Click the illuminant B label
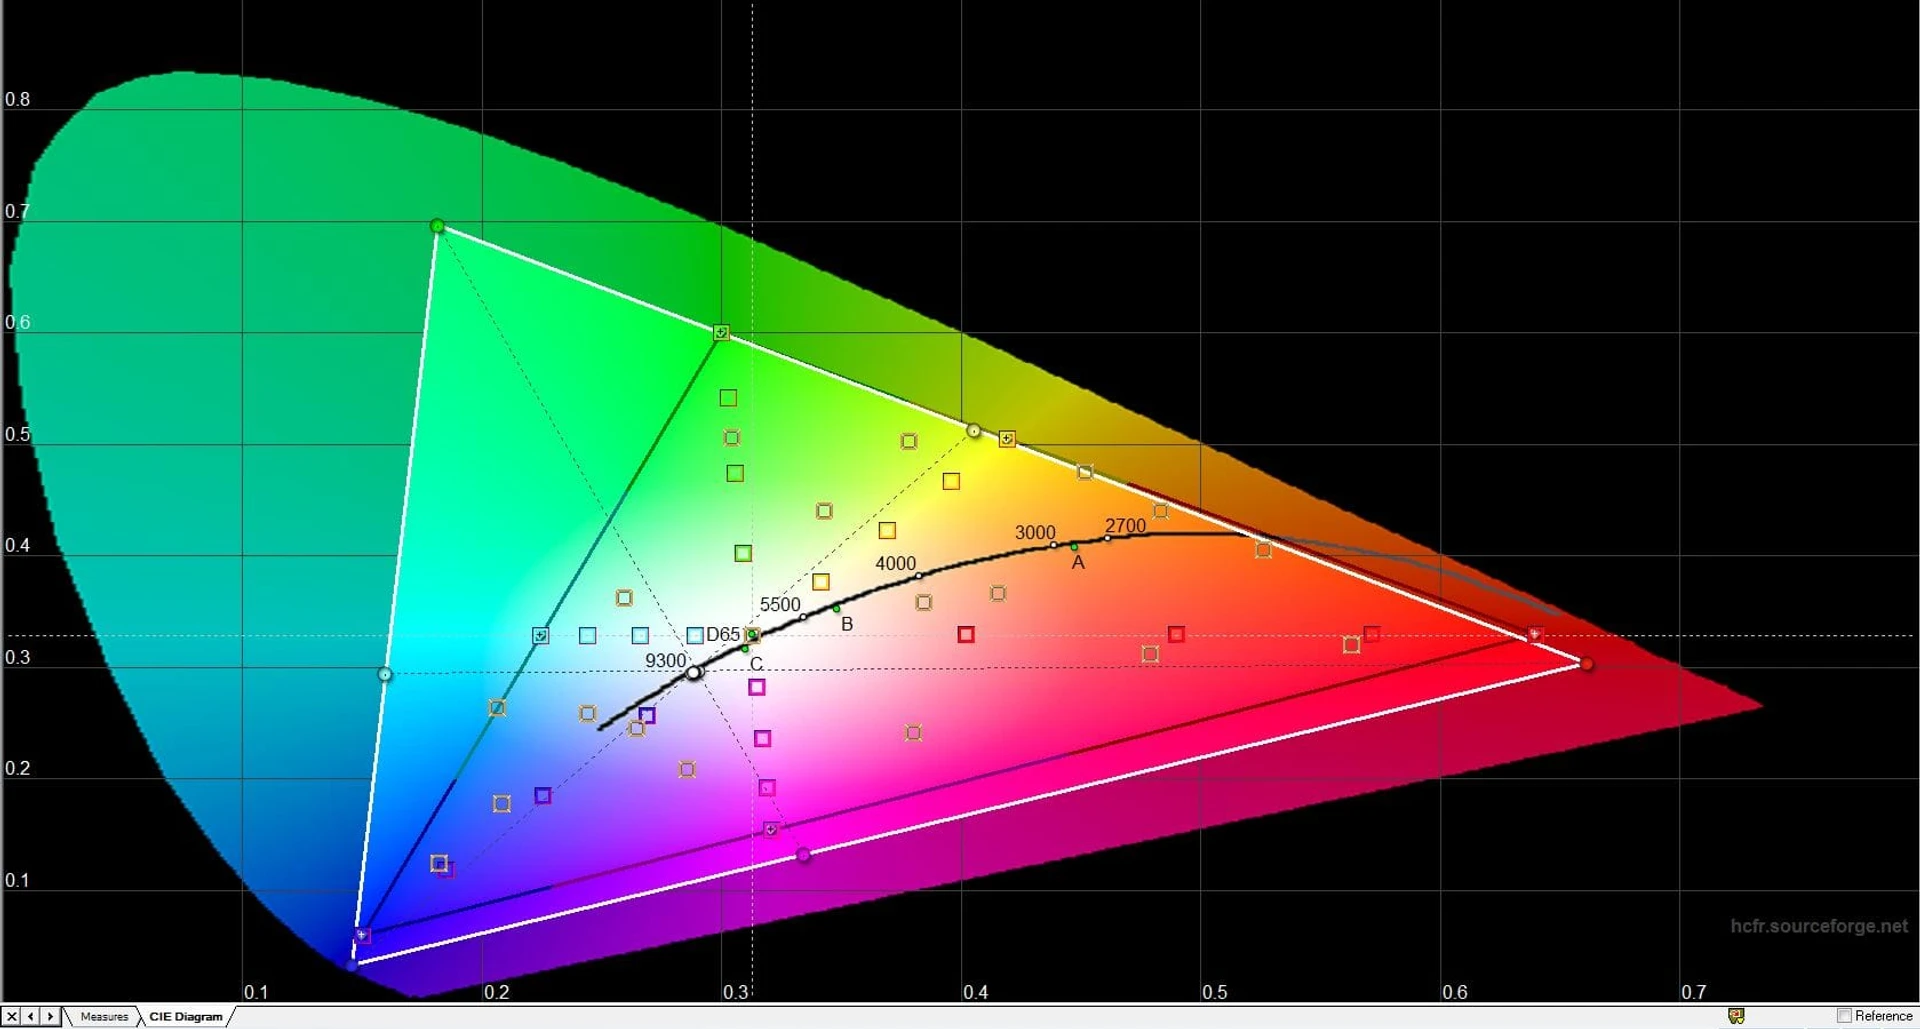The height and width of the screenshot is (1029, 1920). coord(847,624)
